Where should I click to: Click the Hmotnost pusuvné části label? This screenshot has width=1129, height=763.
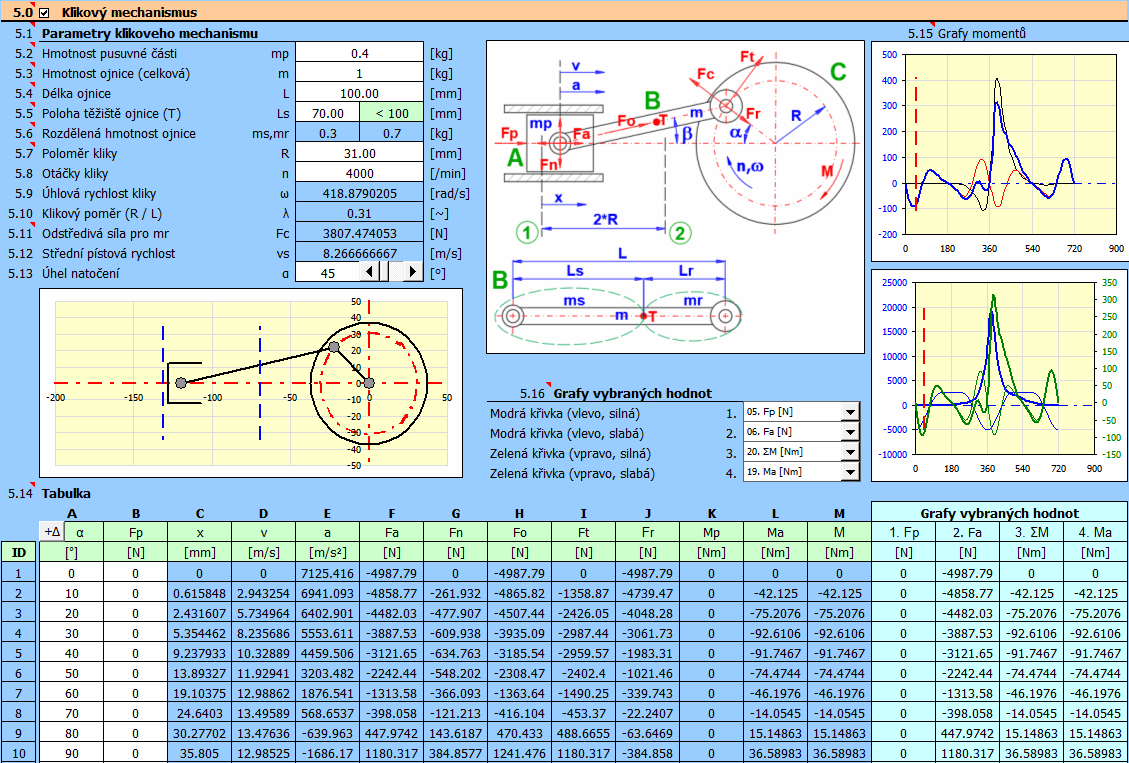coord(109,53)
